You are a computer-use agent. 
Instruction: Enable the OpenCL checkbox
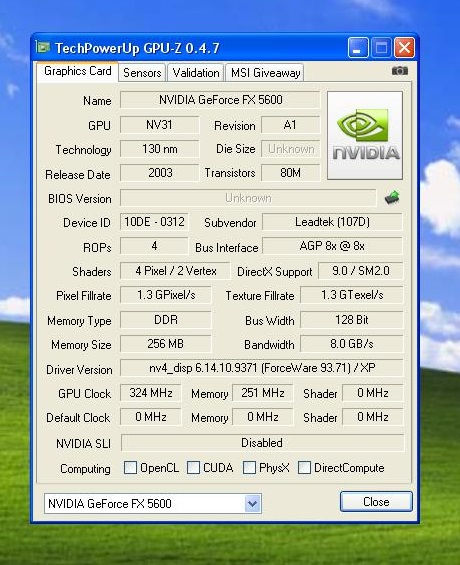(x=130, y=468)
